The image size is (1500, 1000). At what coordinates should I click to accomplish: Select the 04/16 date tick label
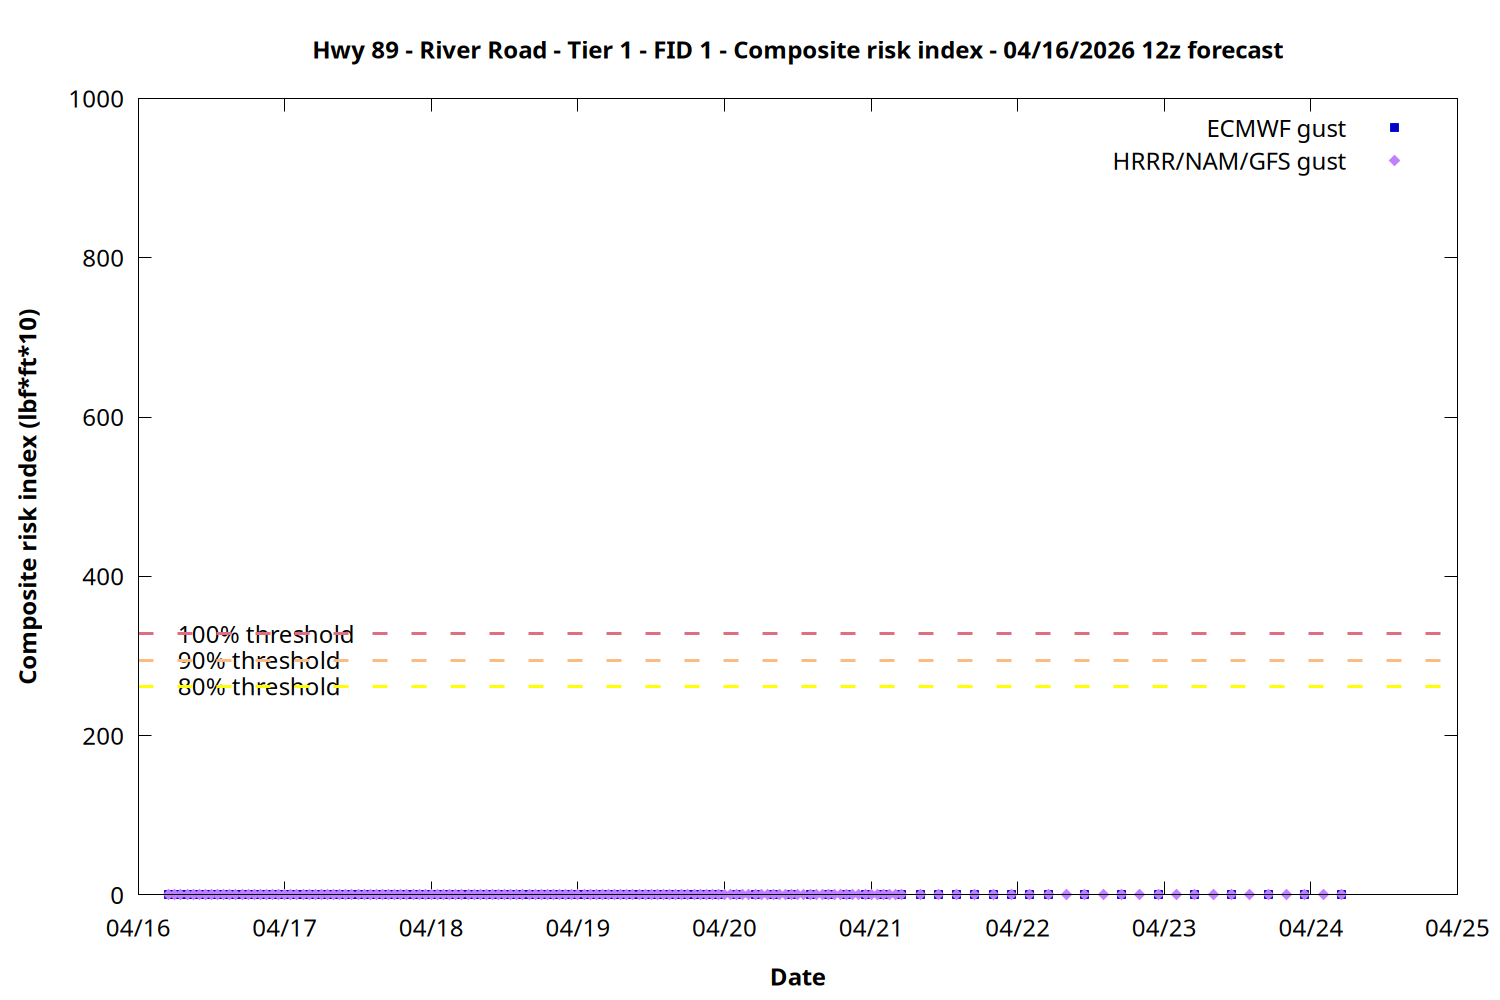(138, 929)
